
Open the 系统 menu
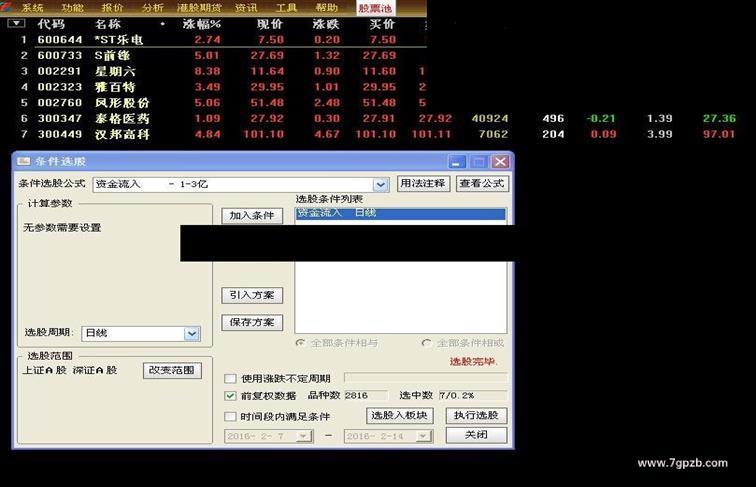(33, 8)
